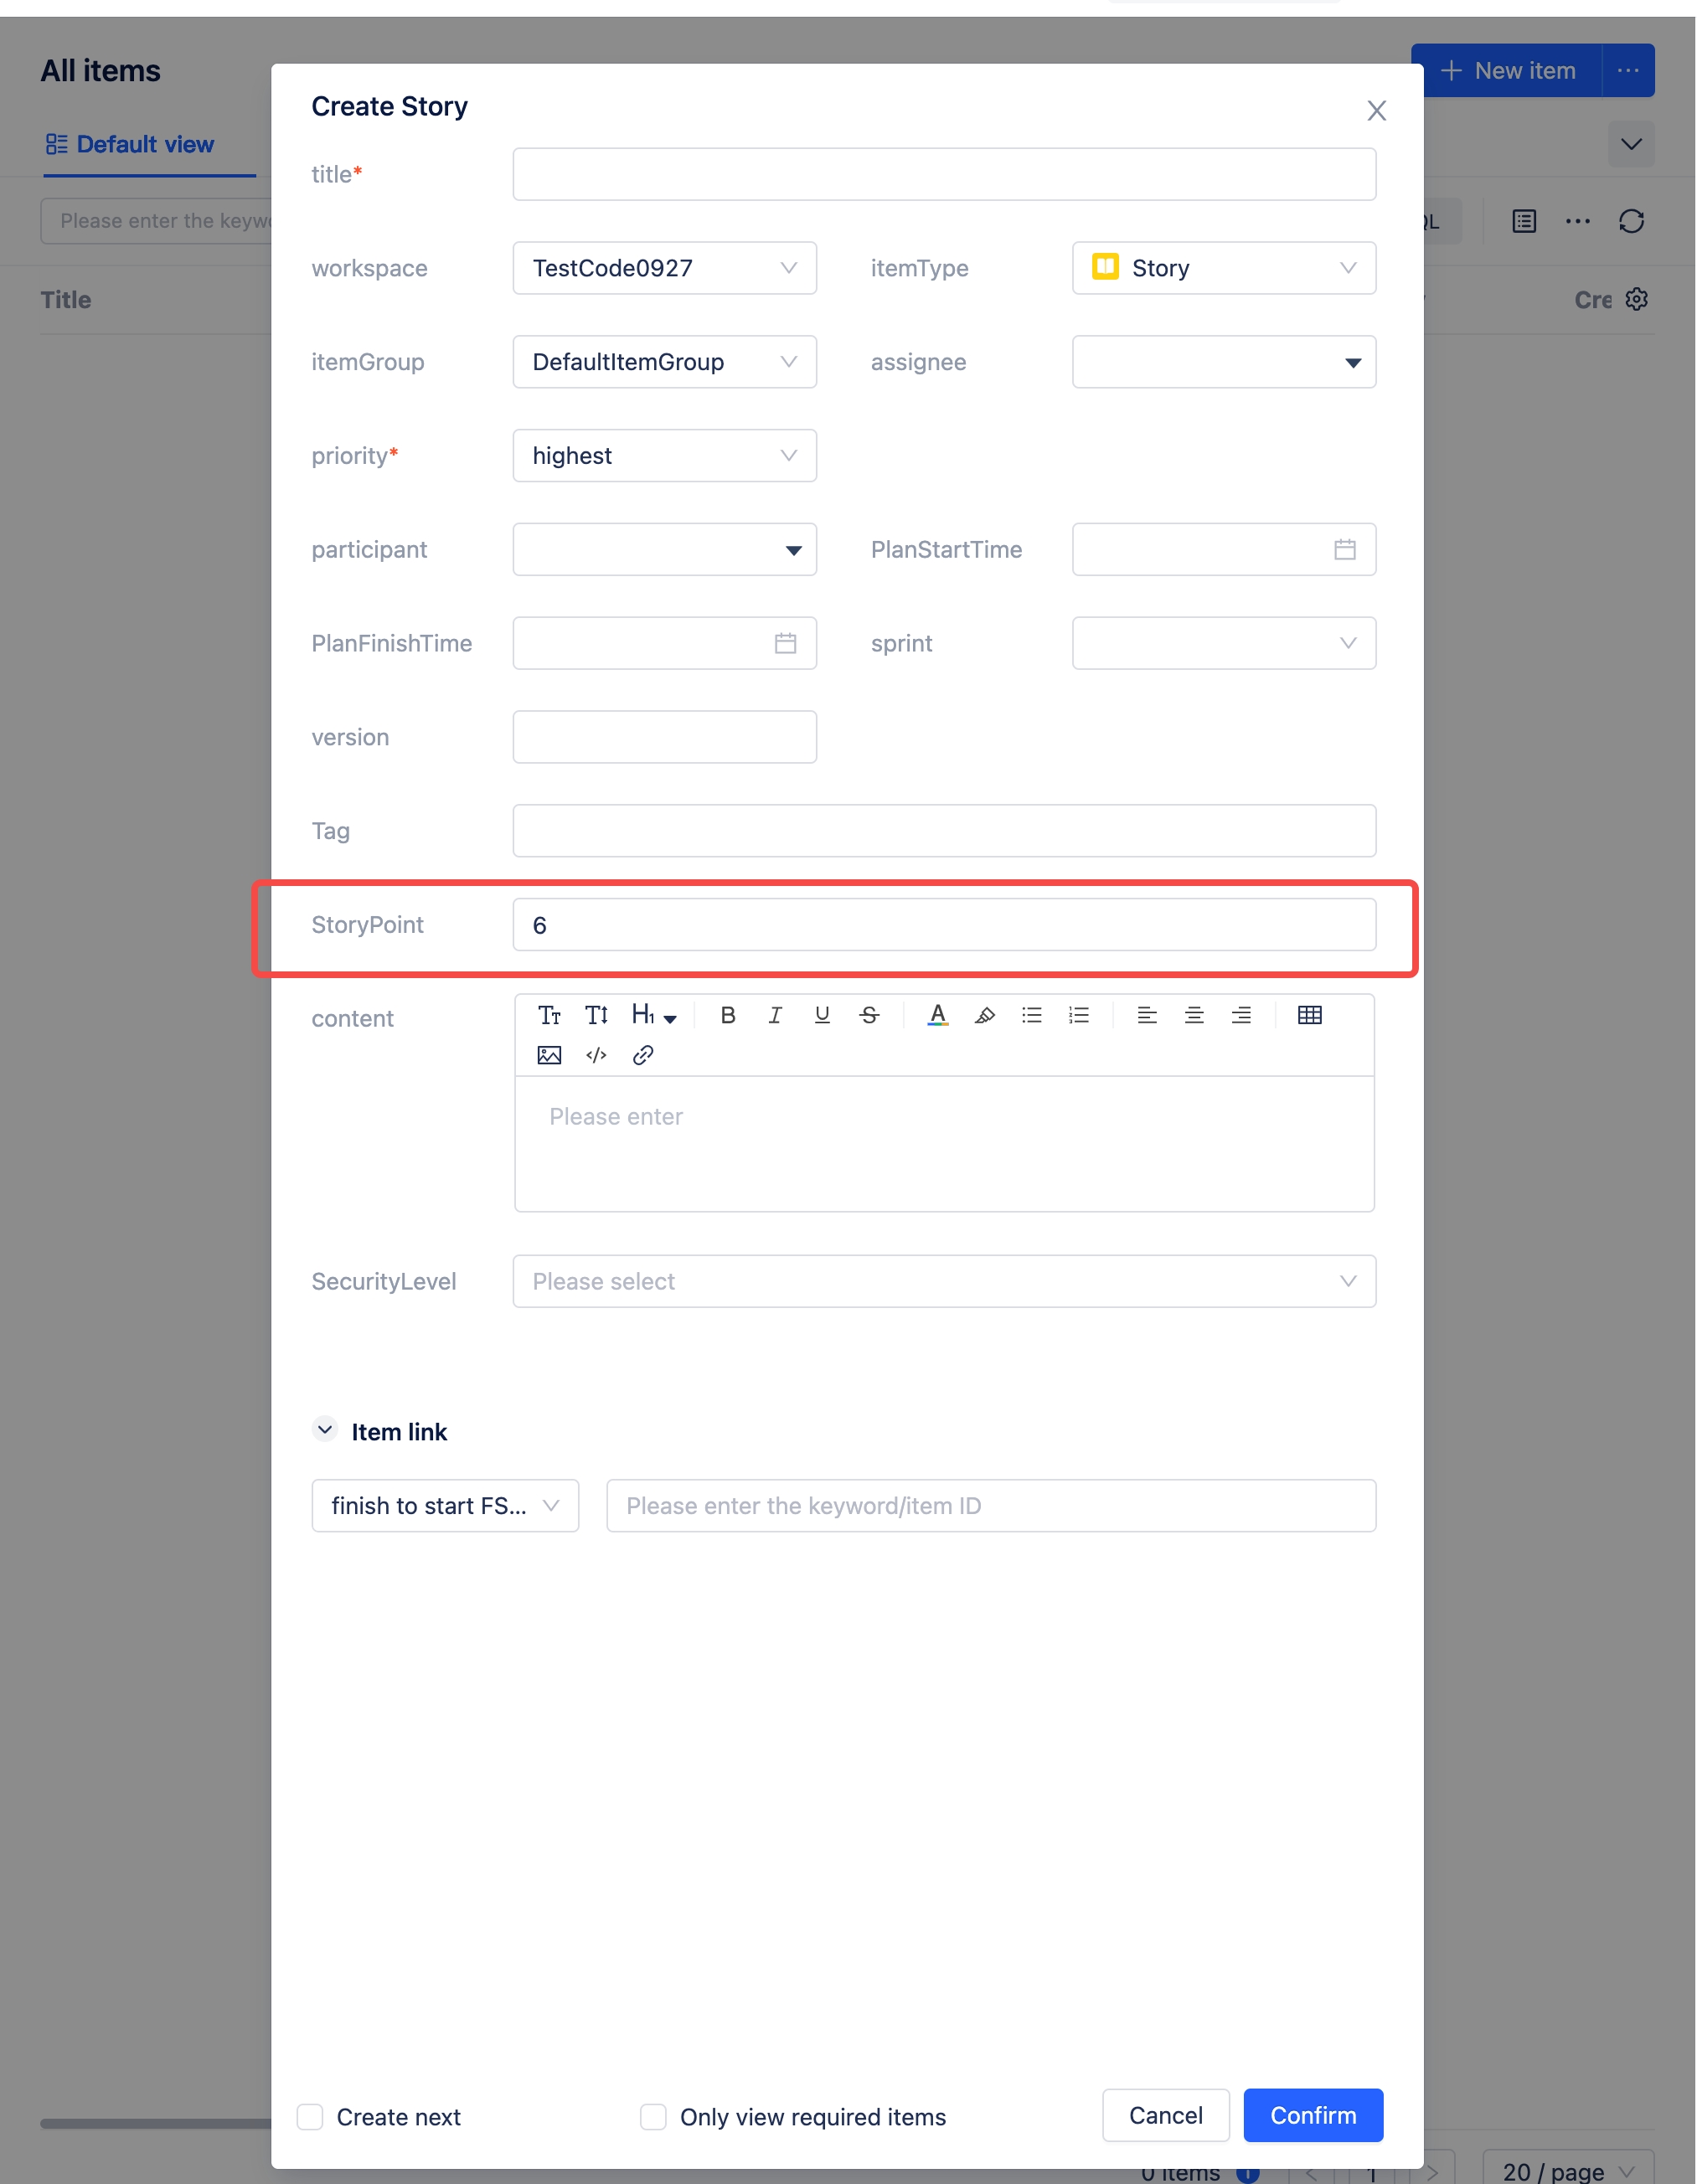Viewport: 1697px width, 2184px height.
Task: Open the priority dropdown showing highest
Action: (x=664, y=456)
